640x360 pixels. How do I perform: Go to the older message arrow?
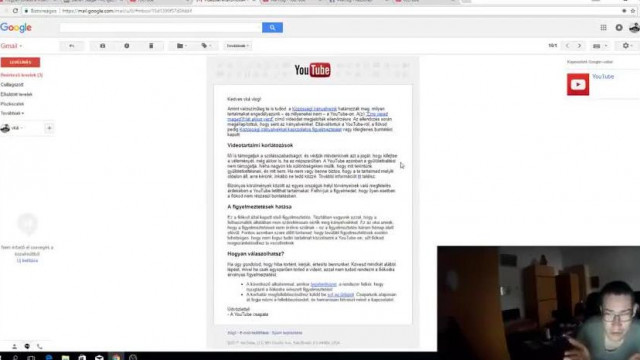[x=579, y=46]
